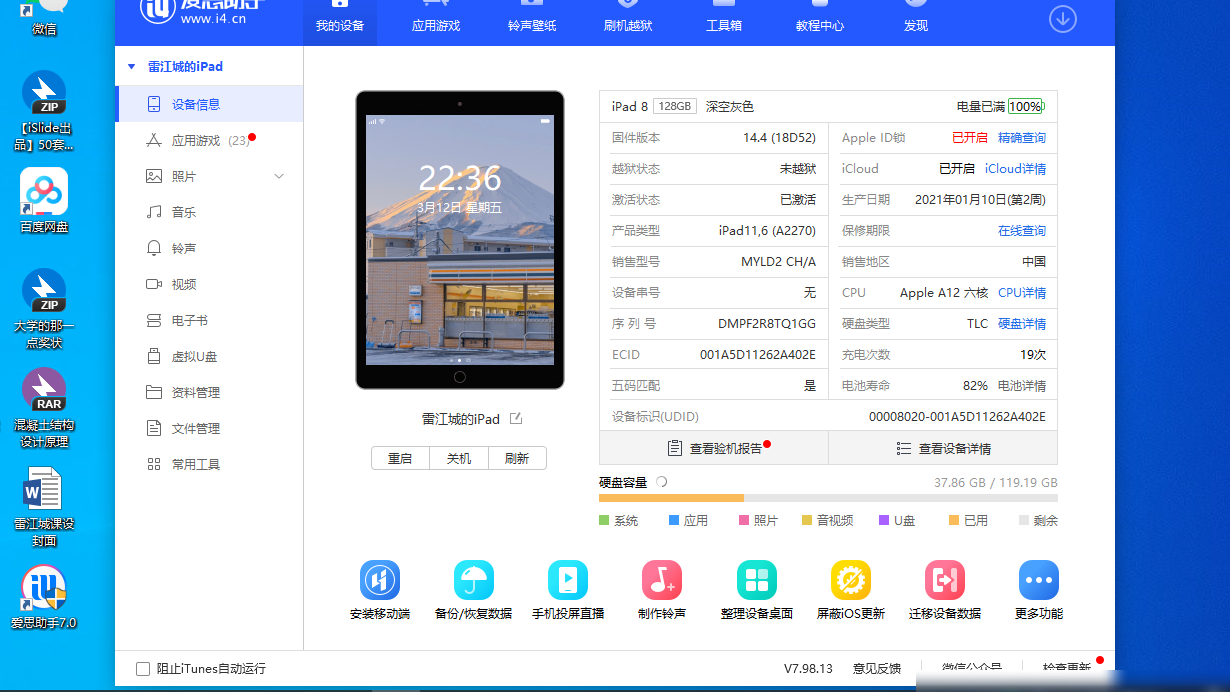Select 设备信息 in sidebar
The width and height of the screenshot is (1230, 692).
(209, 104)
